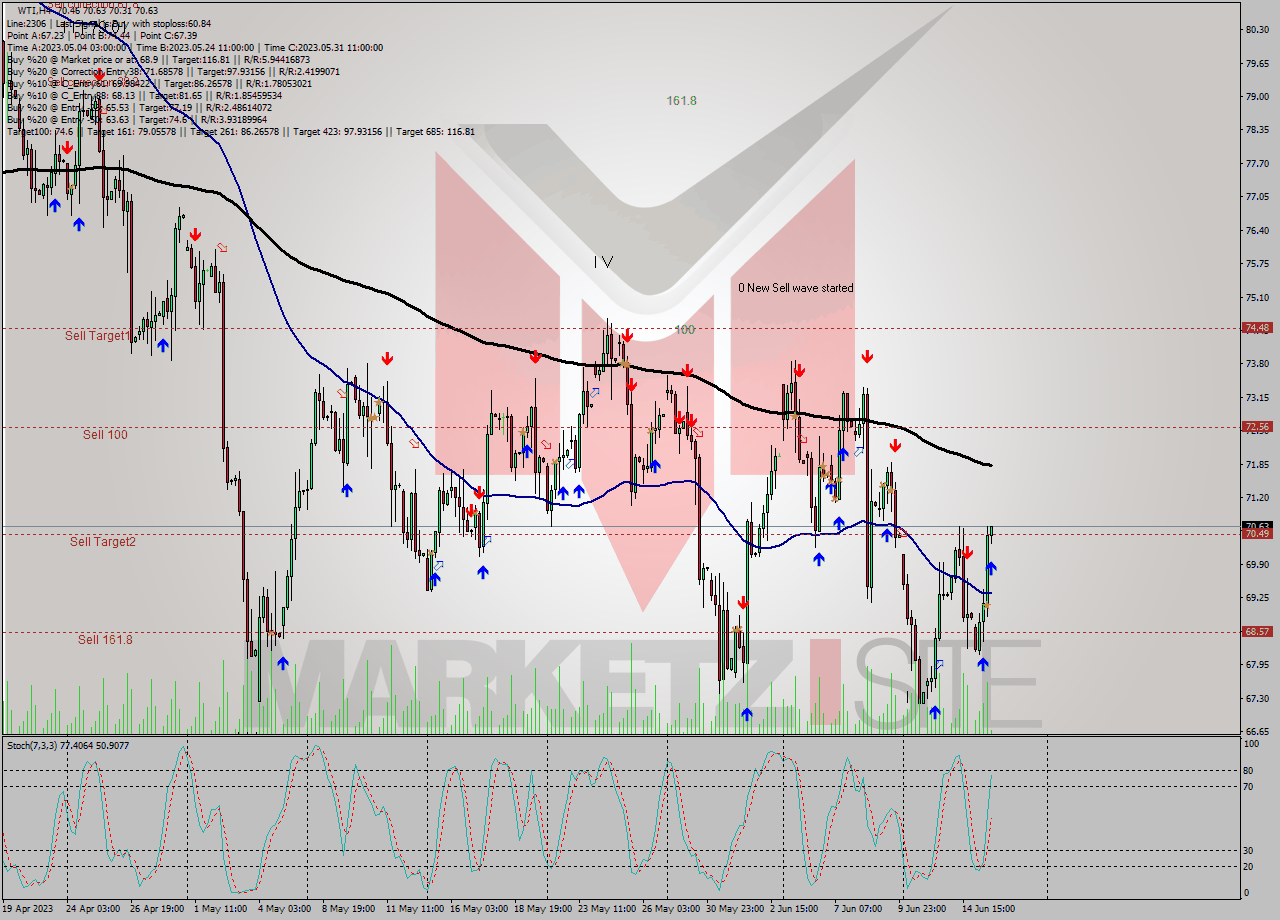
Task: Click the 7 Jun 07:00 time label
Action: click(856, 909)
